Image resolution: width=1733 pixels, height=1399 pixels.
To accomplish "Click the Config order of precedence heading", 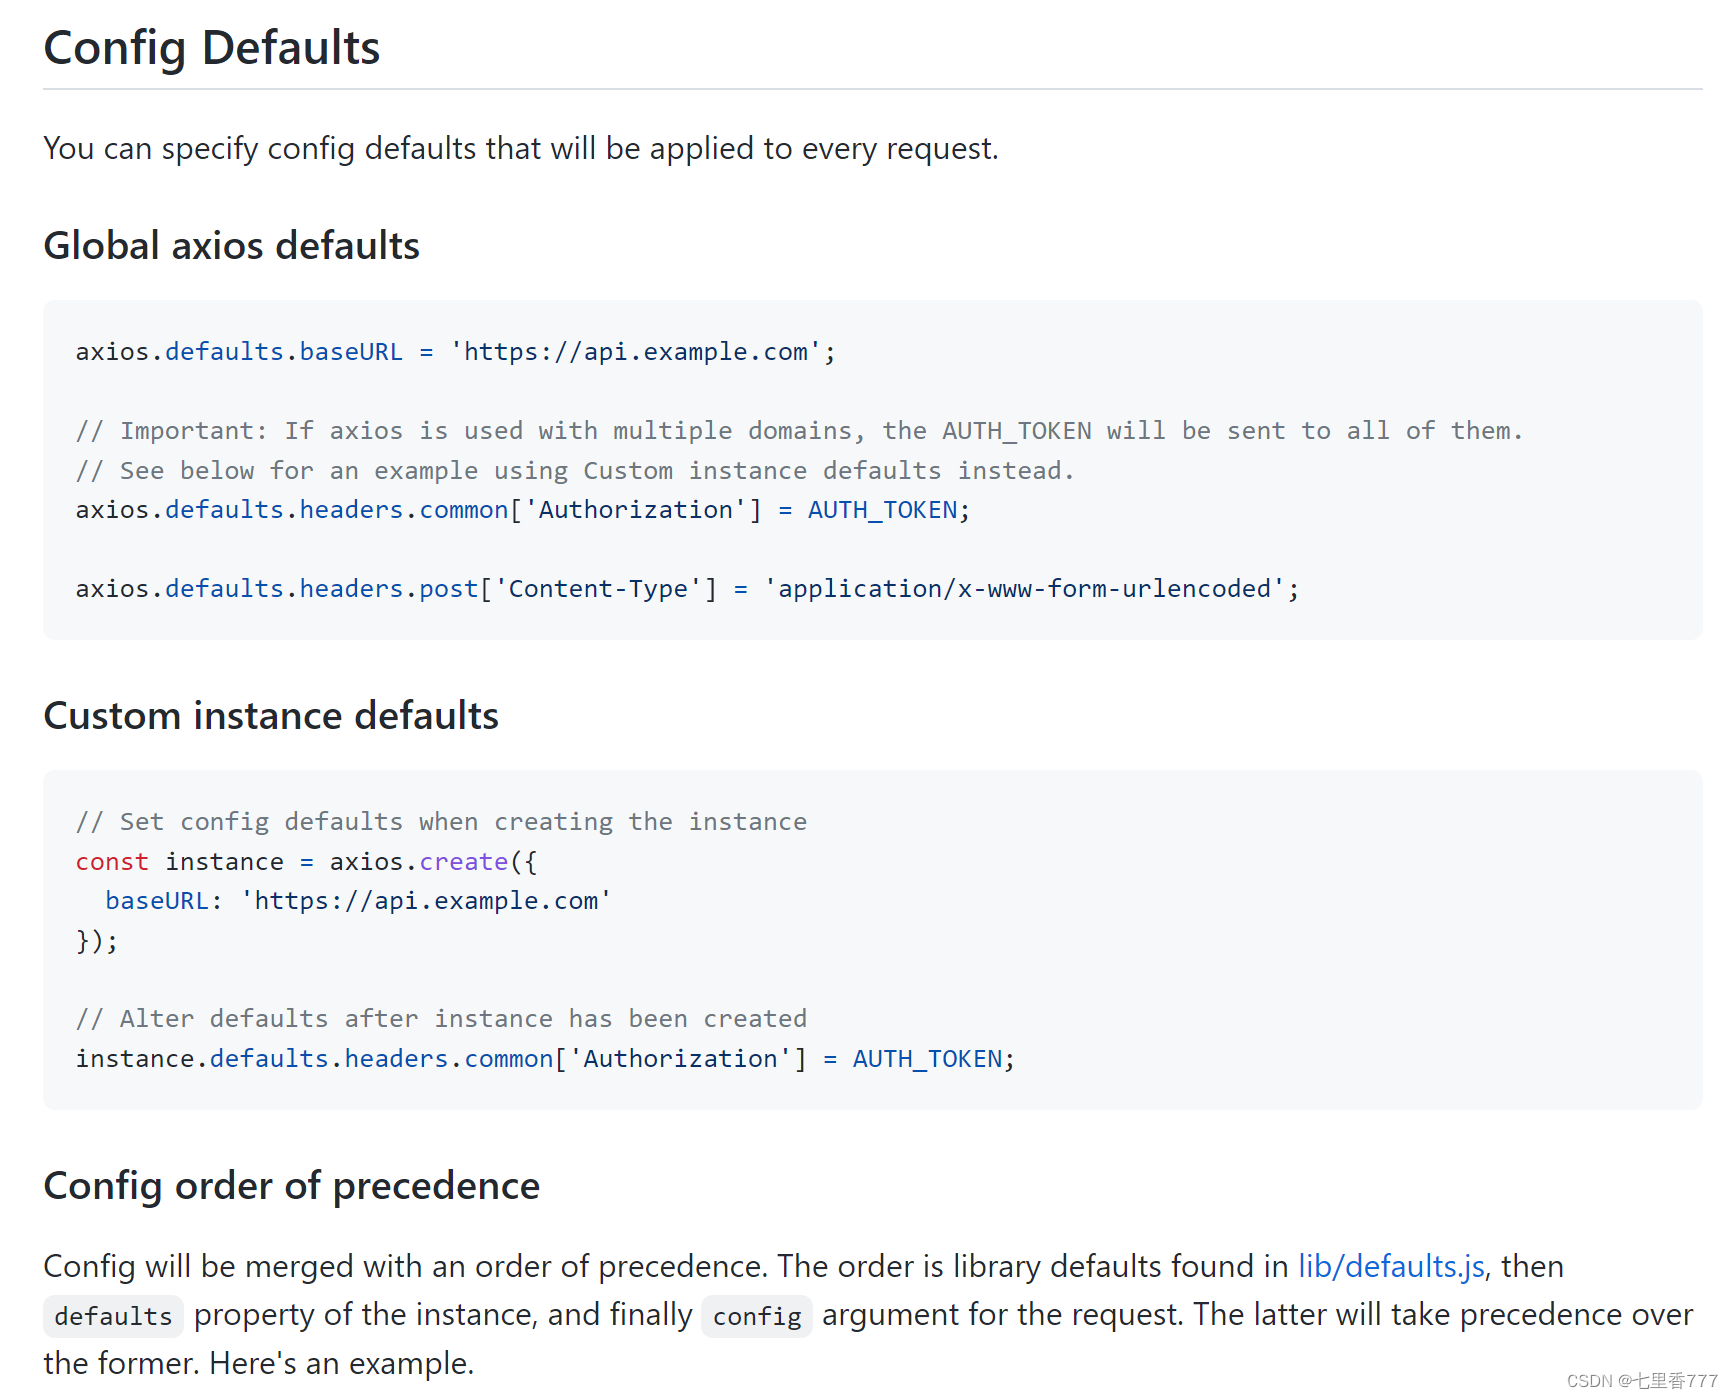I will coord(292,1186).
